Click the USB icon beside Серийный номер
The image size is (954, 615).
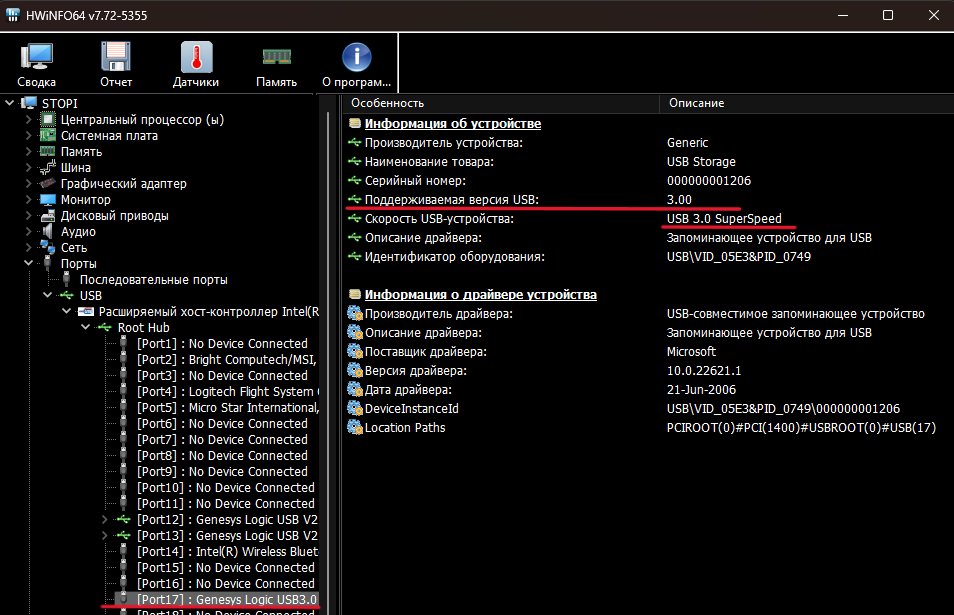(355, 181)
